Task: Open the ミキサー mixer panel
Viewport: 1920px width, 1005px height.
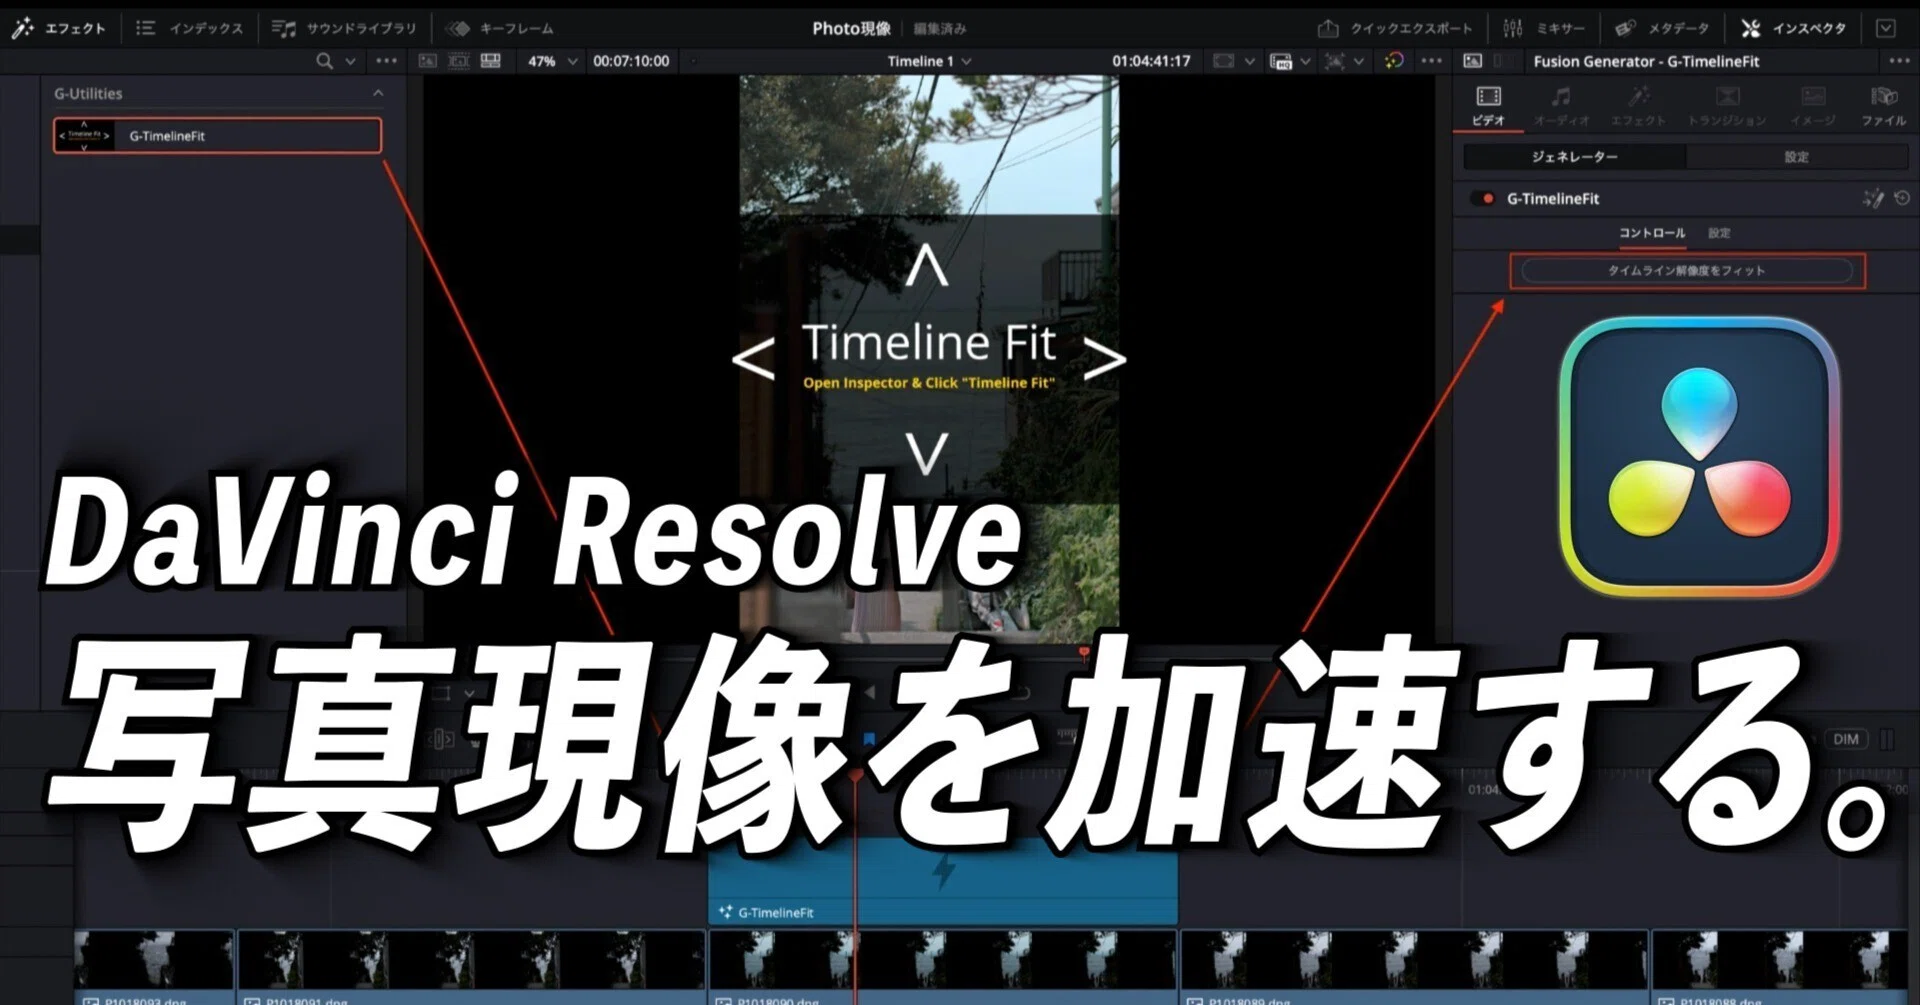Action: [x=1543, y=28]
